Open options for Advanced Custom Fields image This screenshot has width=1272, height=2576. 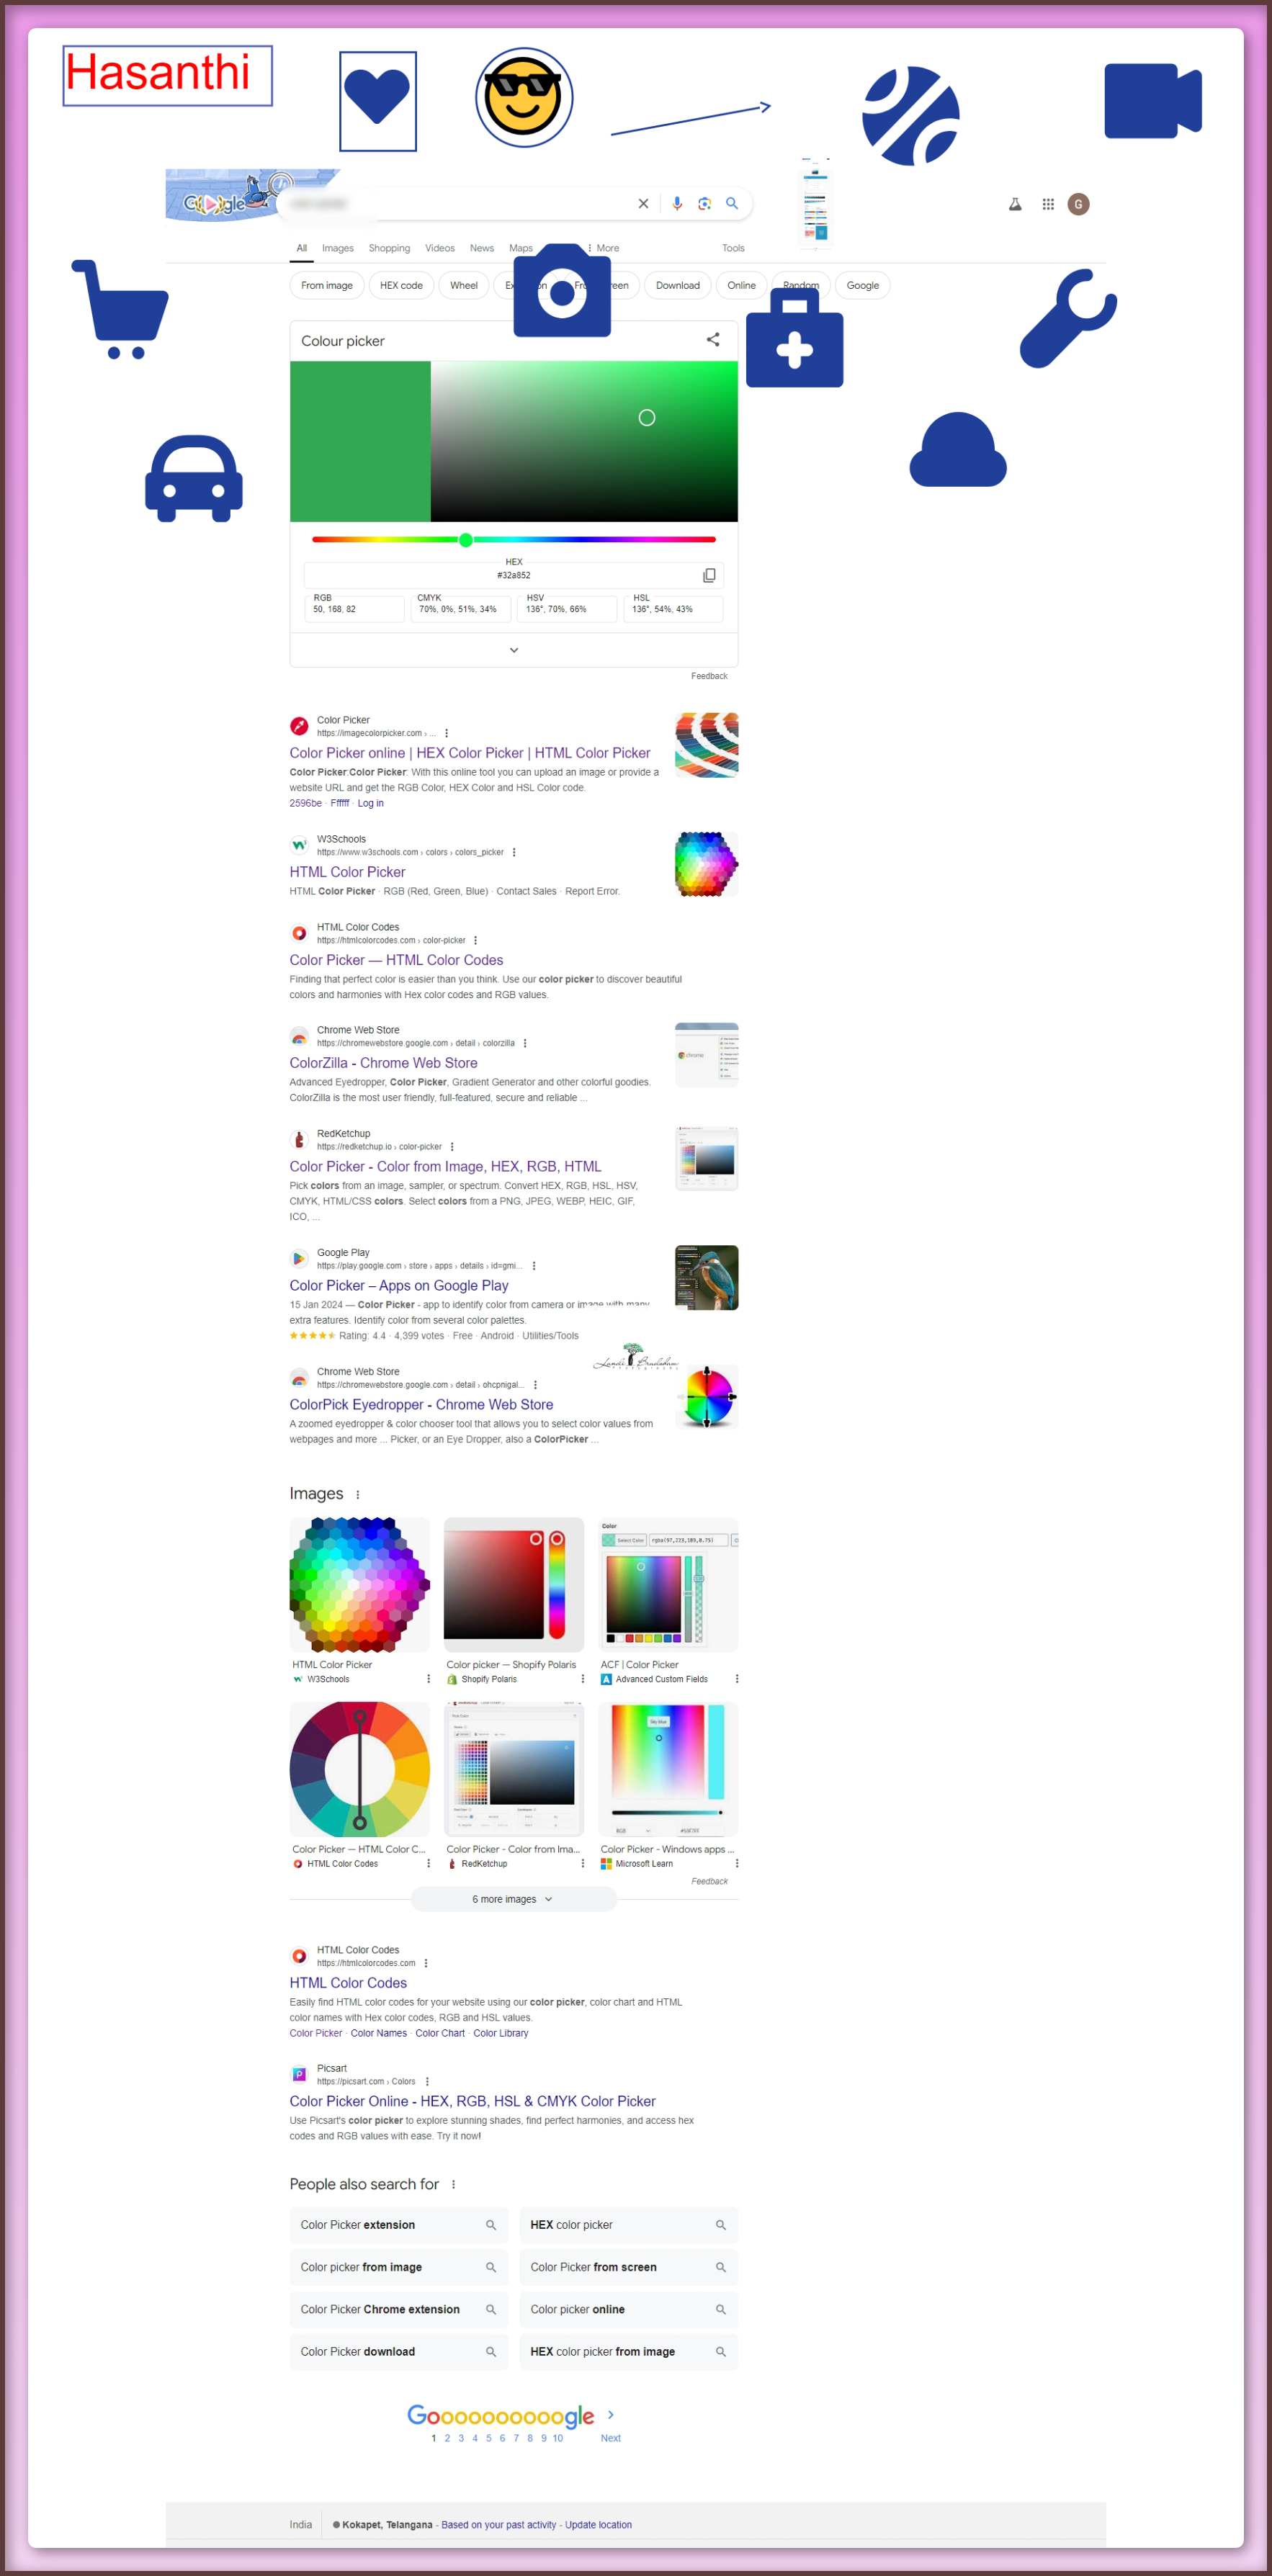(737, 1679)
